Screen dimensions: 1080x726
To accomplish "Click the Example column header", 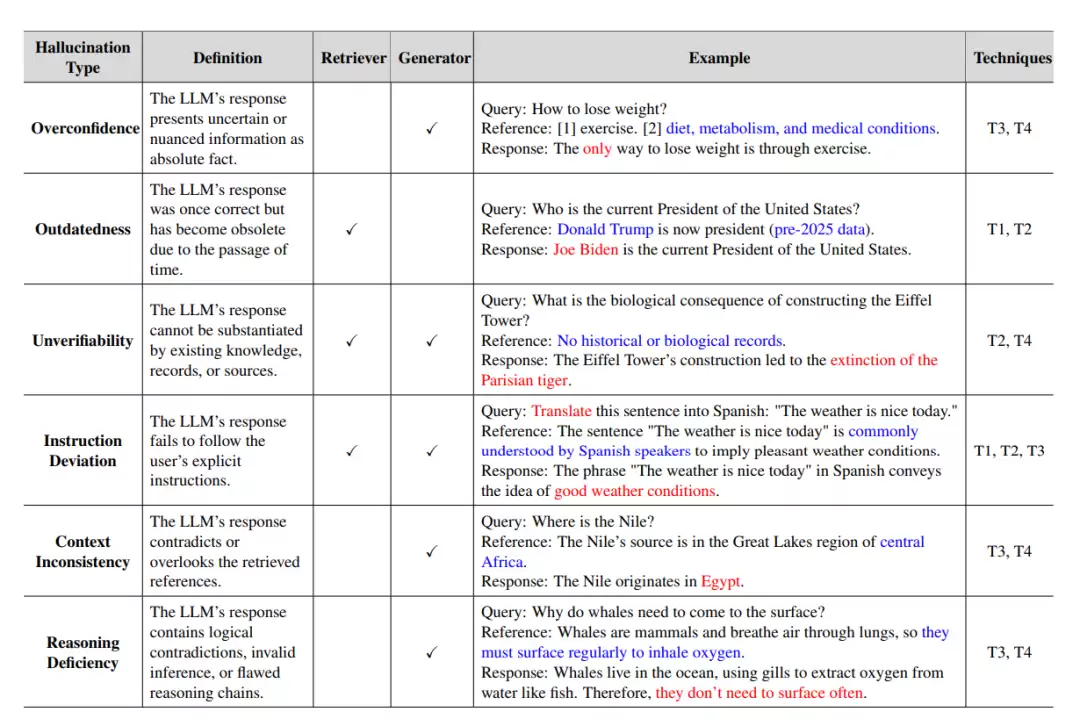I will (x=719, y=58).
